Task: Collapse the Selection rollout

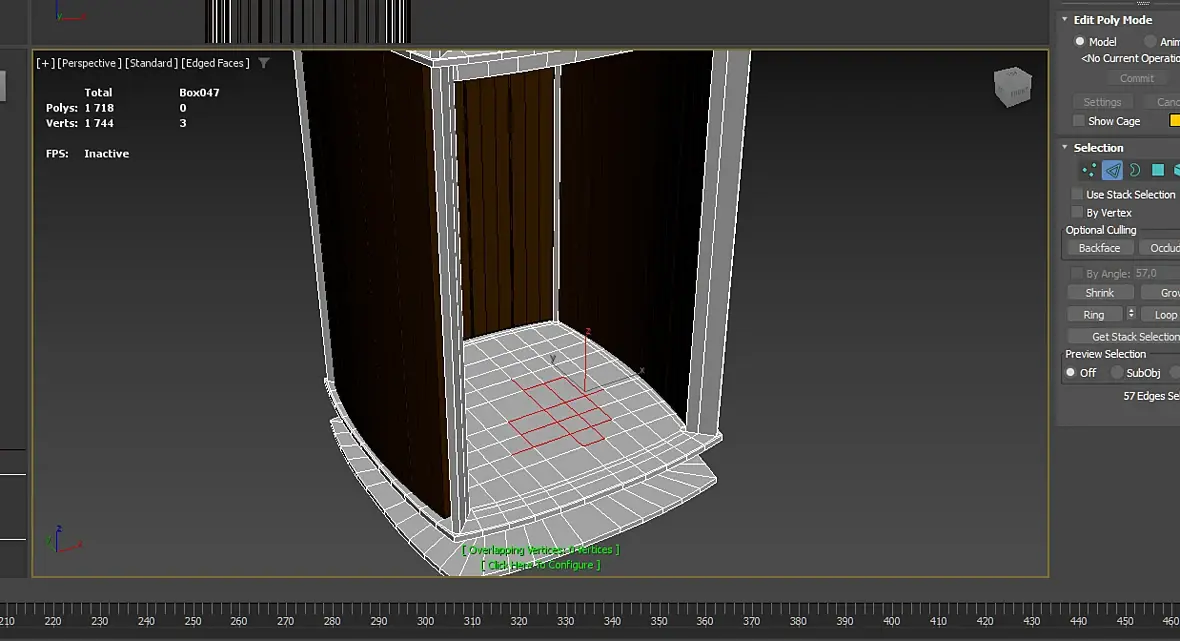Action: (1065, 147)
